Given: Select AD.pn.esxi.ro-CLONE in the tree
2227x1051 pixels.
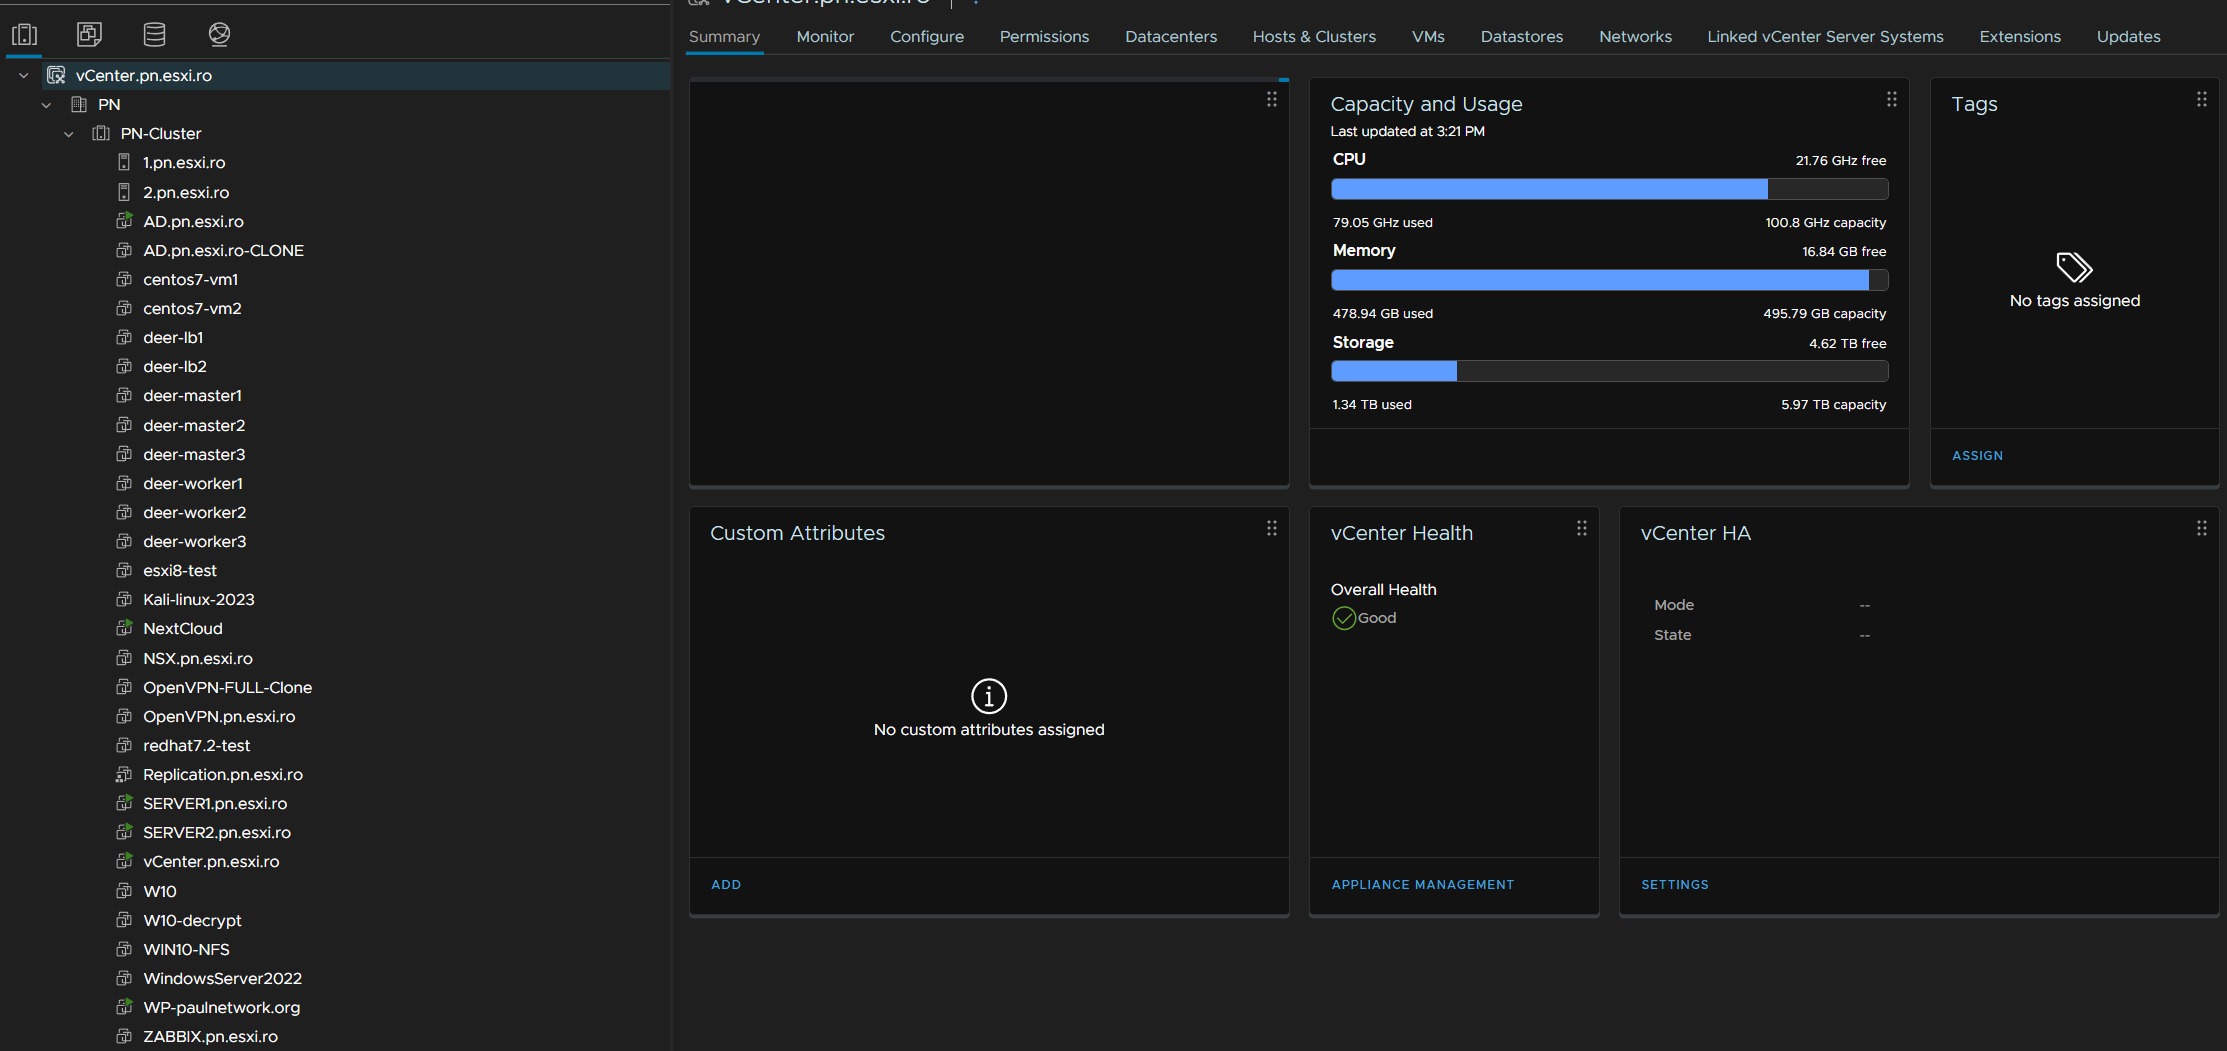Looking at the screenshot, I should (223, 250).
